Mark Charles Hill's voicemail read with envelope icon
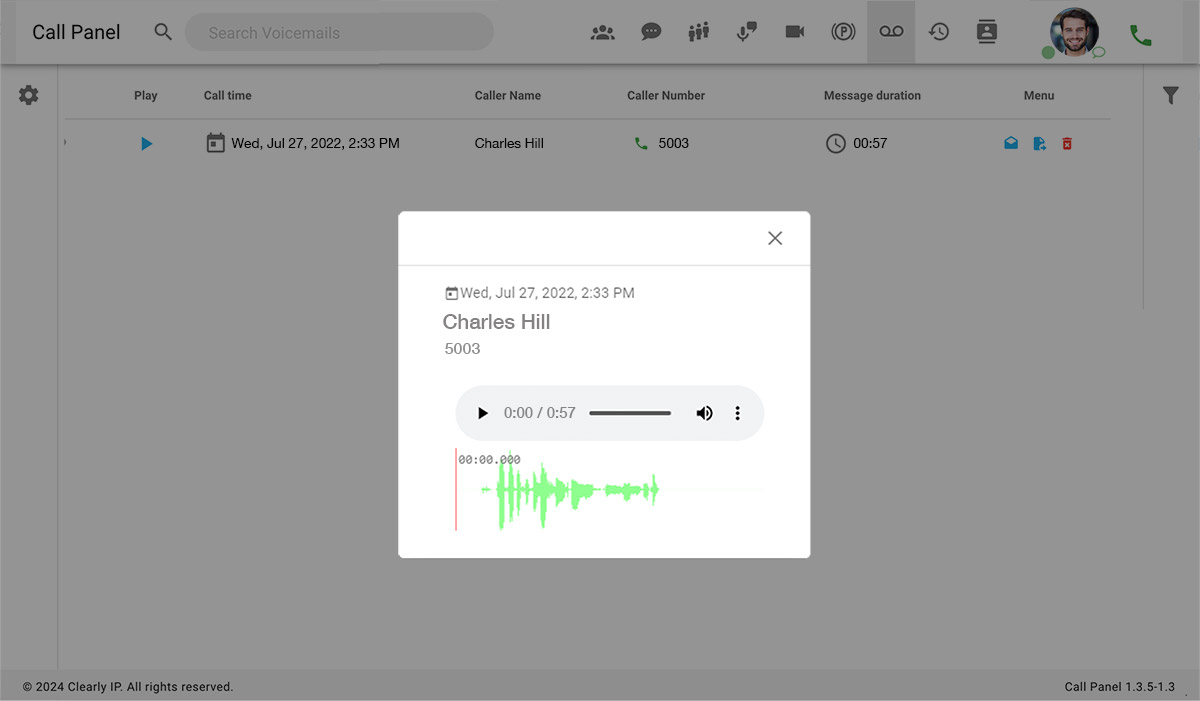This screenshot has height=701, width=1200. point(1011,144)
